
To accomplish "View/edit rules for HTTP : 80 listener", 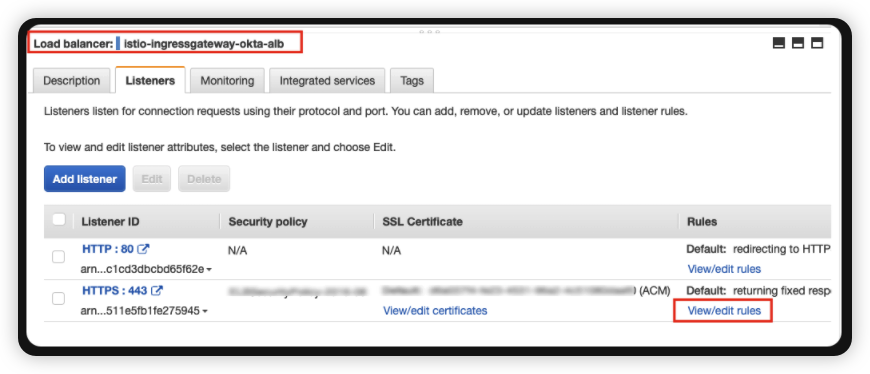I will coord(724,269).
